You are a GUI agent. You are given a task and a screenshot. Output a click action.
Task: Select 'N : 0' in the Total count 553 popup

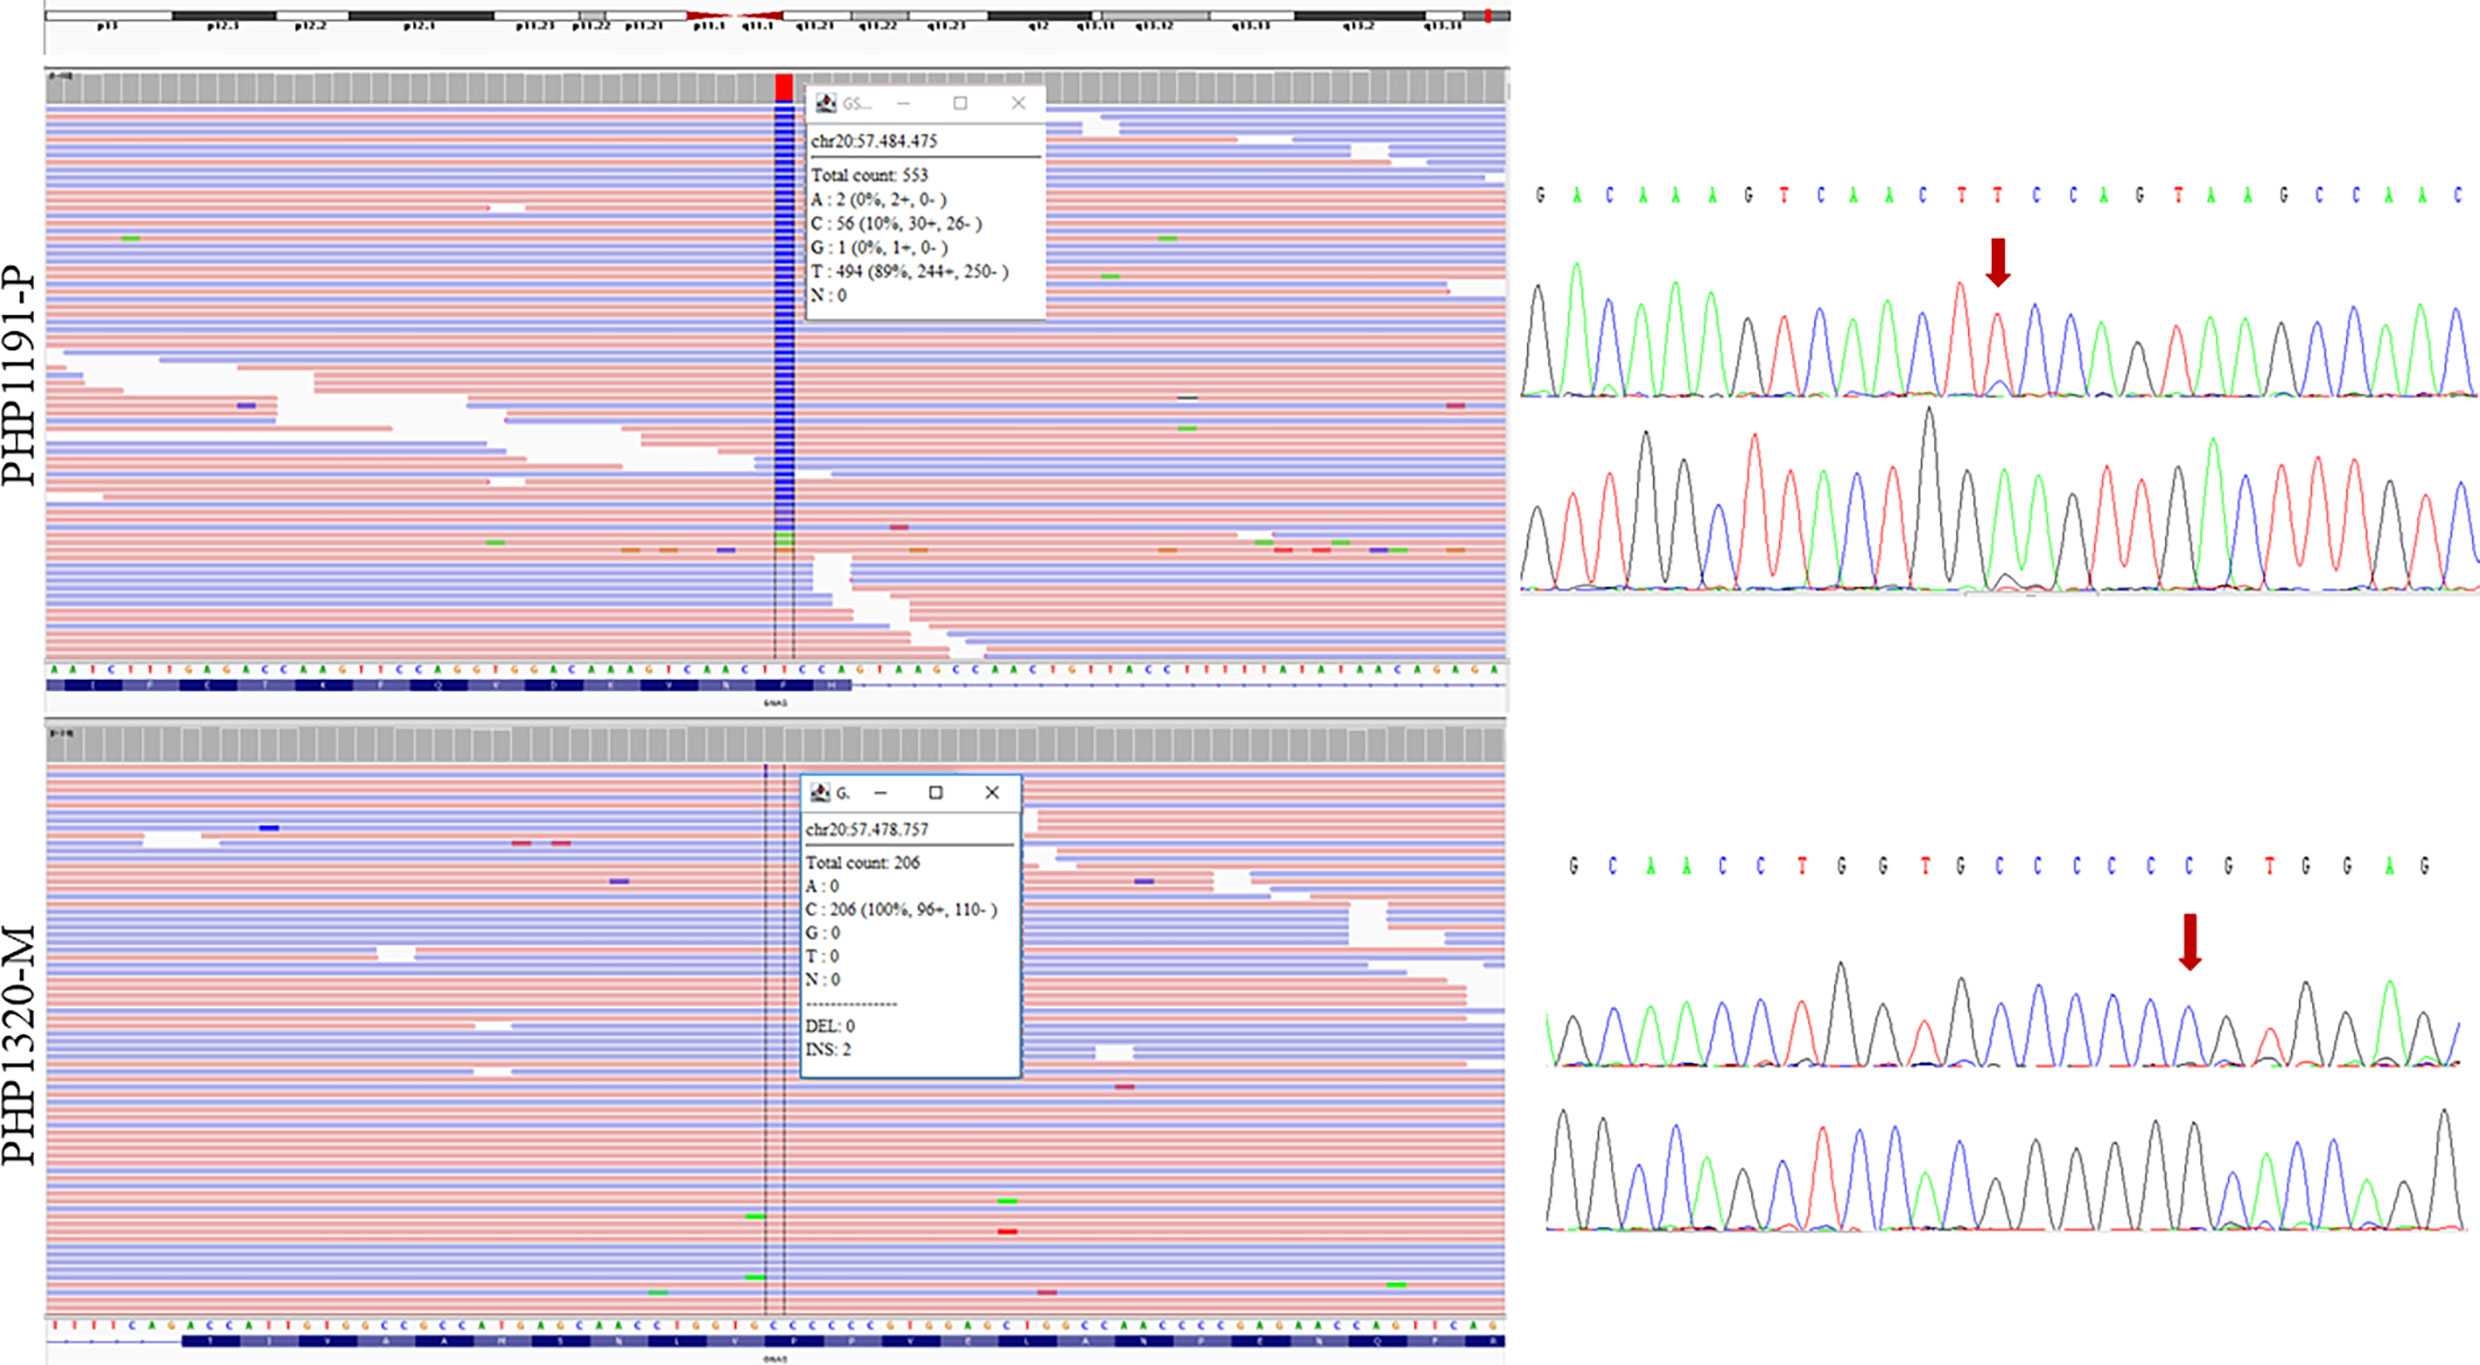point(829,295)
